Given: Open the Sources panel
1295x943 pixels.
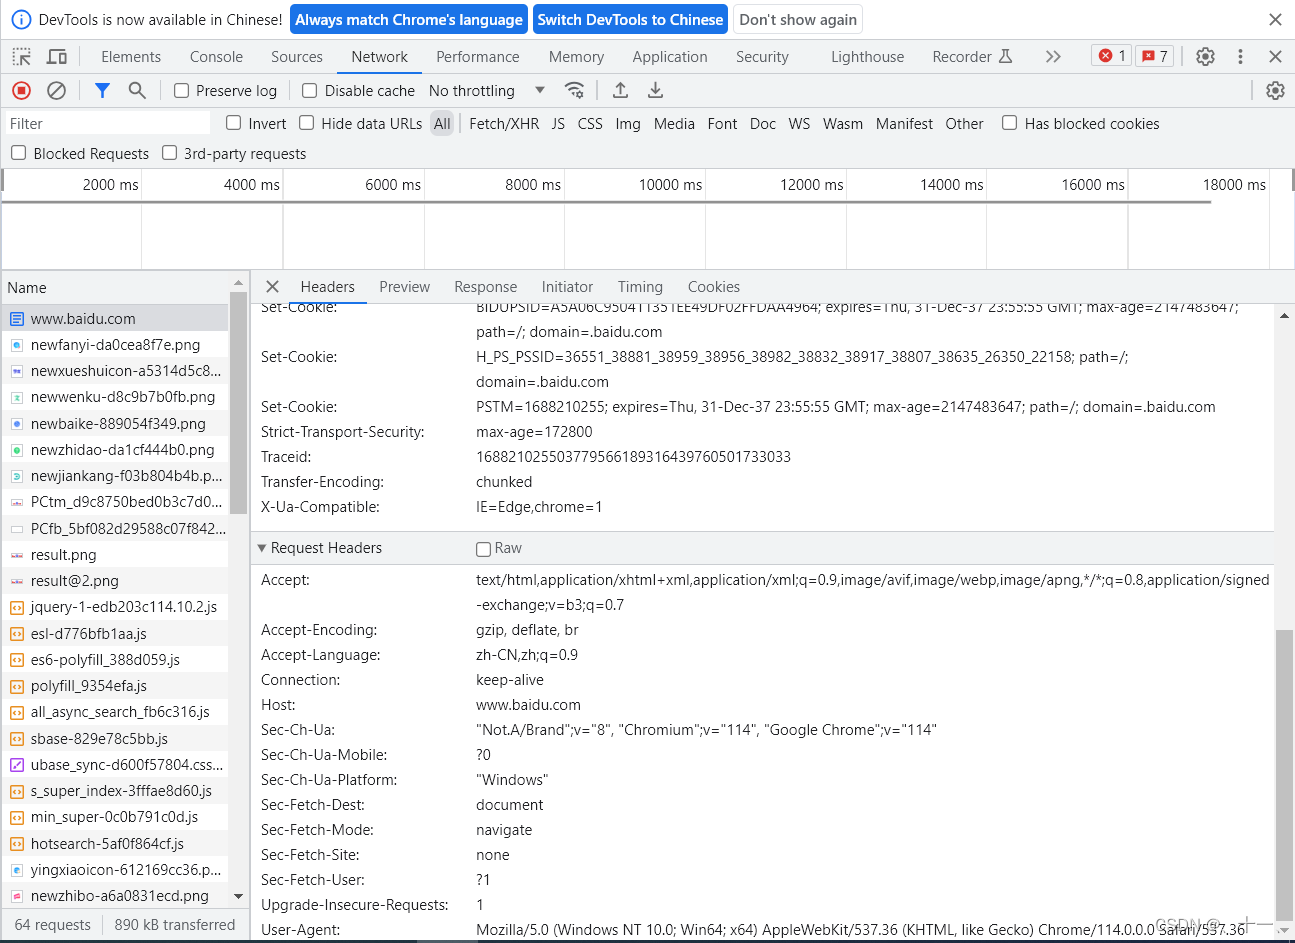Looking at the screenshot, I should [x=297, y=57].
